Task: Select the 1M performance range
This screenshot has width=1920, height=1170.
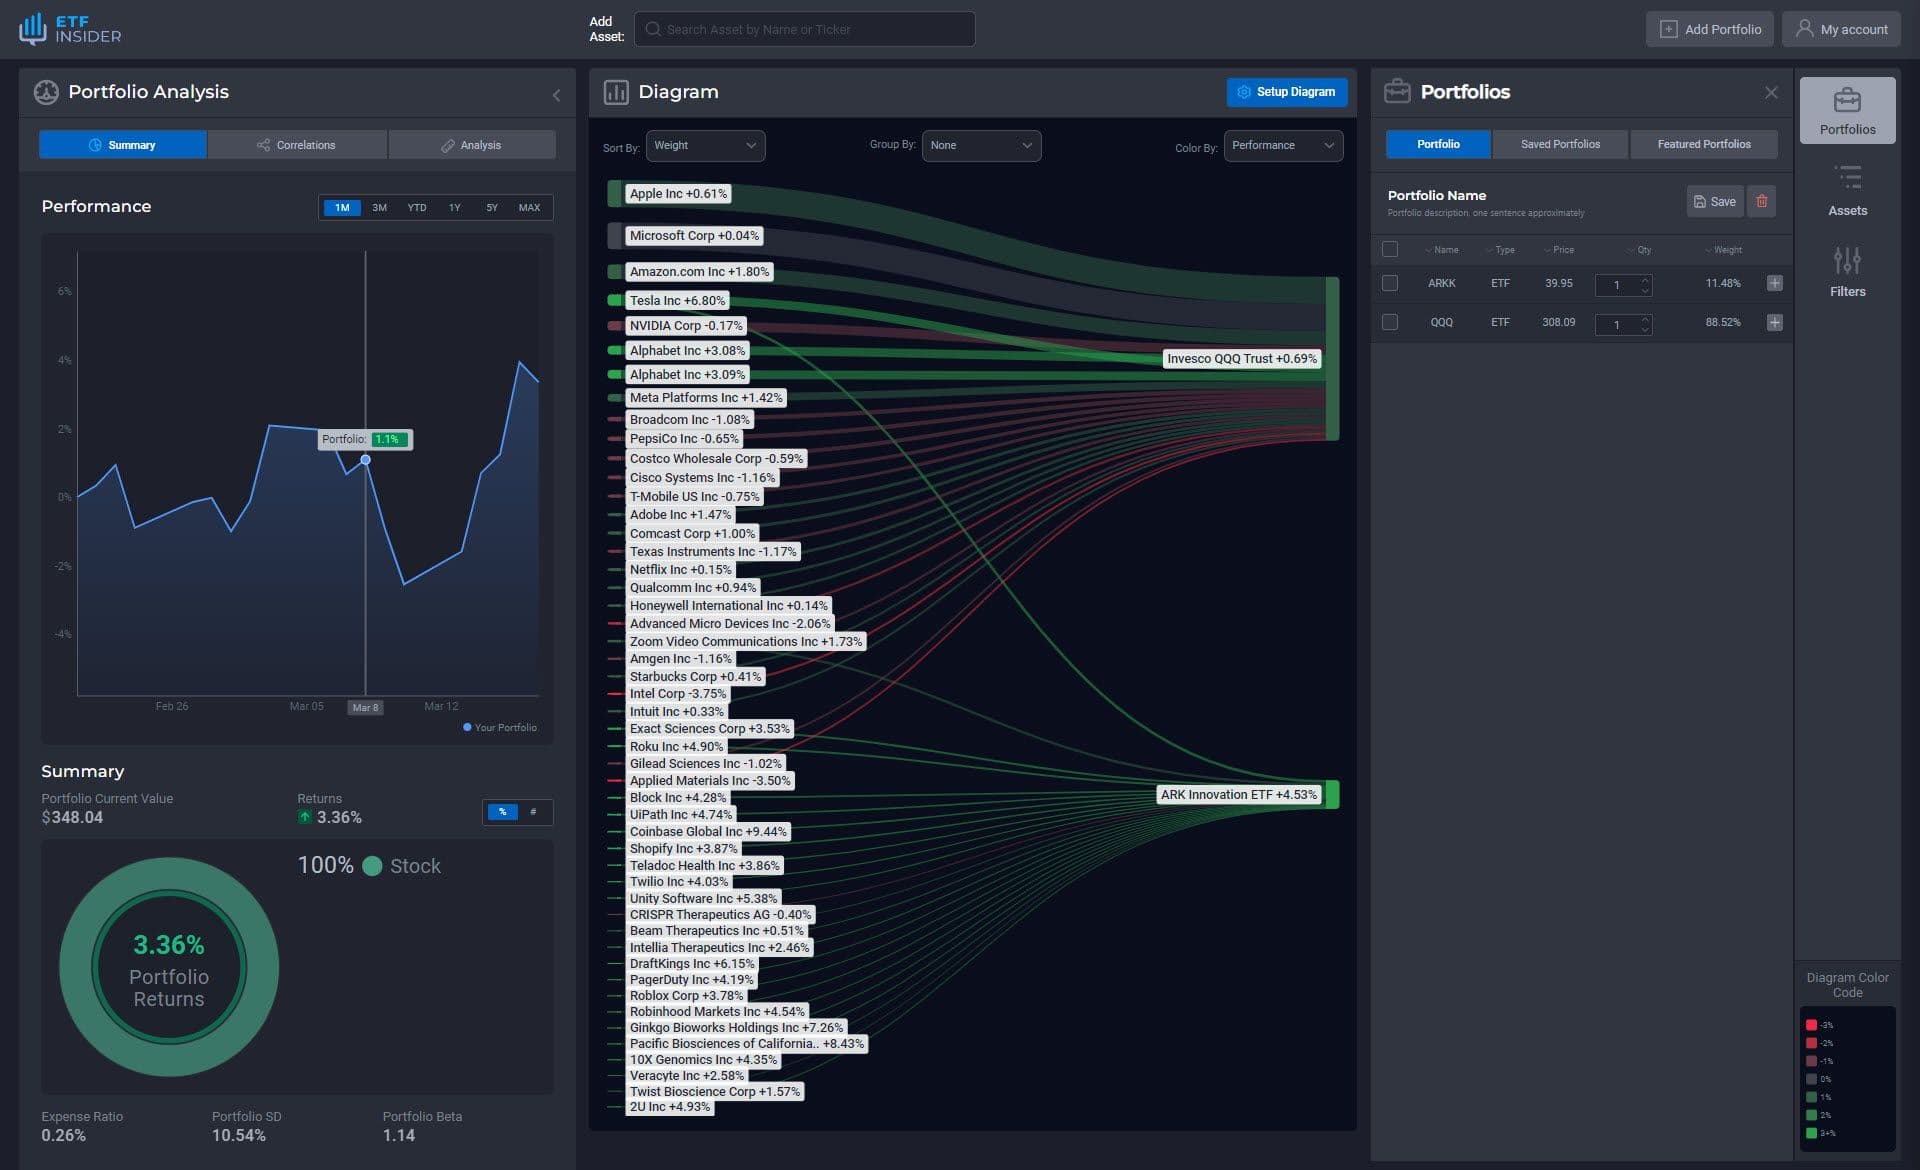Action: pyautogui.click(x=342, y=207)
